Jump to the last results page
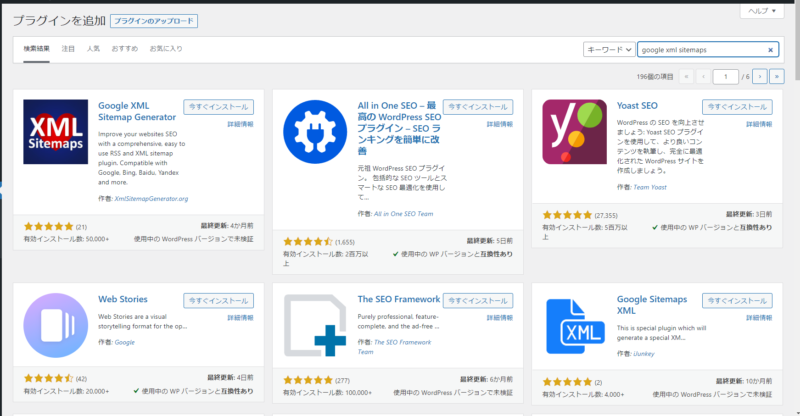The height and width of the screenshot is (416, 800). coord(777,77)
